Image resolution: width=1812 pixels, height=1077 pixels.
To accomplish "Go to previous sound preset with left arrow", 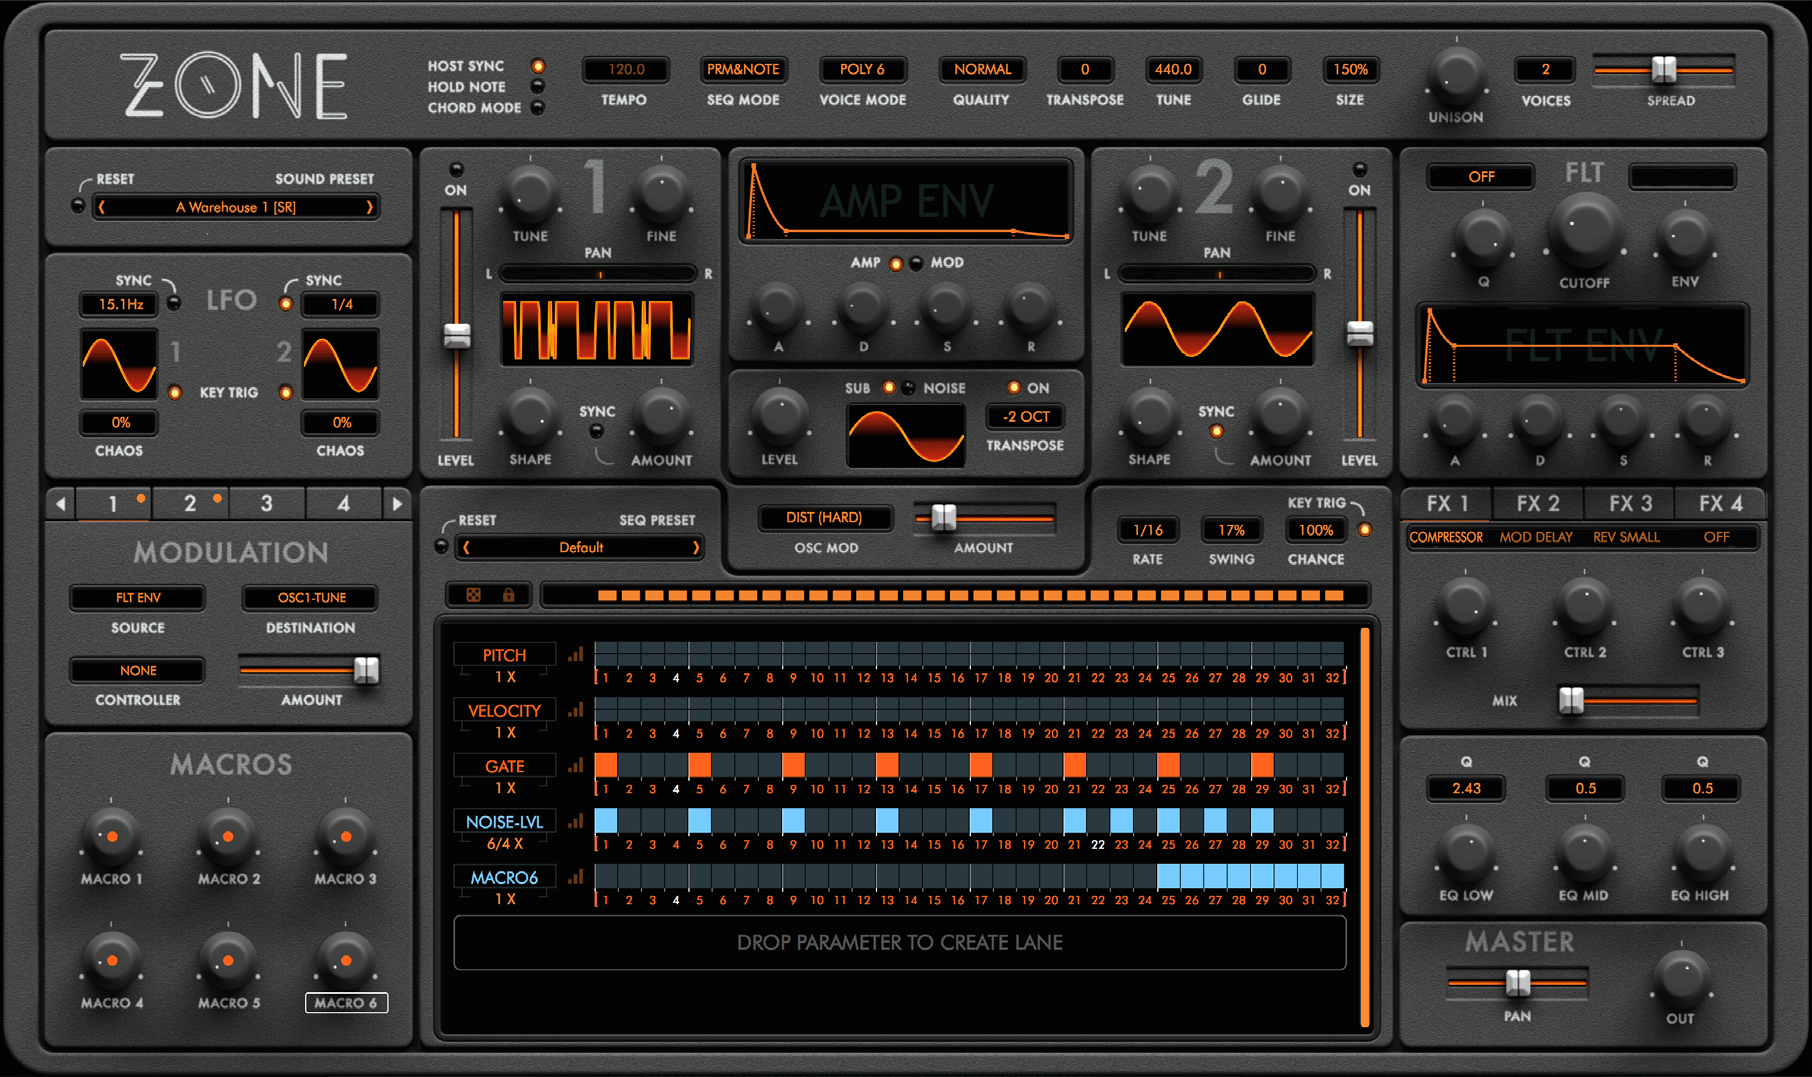I will (102, 207).
